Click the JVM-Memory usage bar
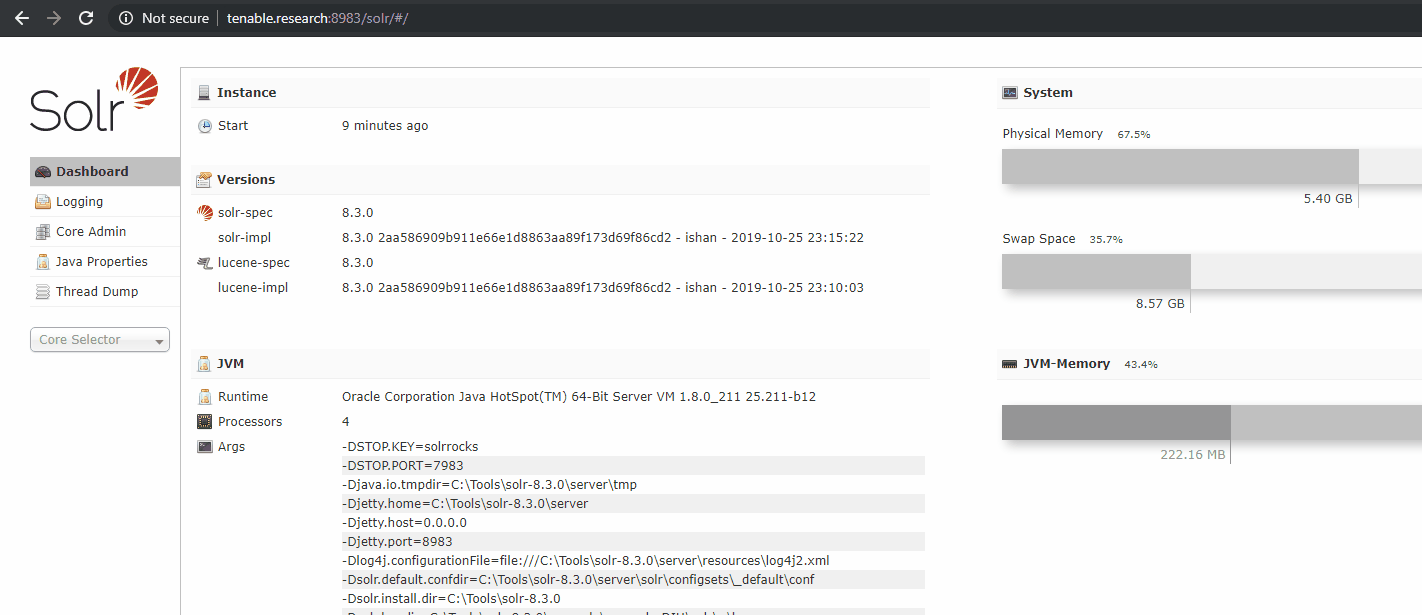This screenshot has width=1422, height=615. (1116, 422)
